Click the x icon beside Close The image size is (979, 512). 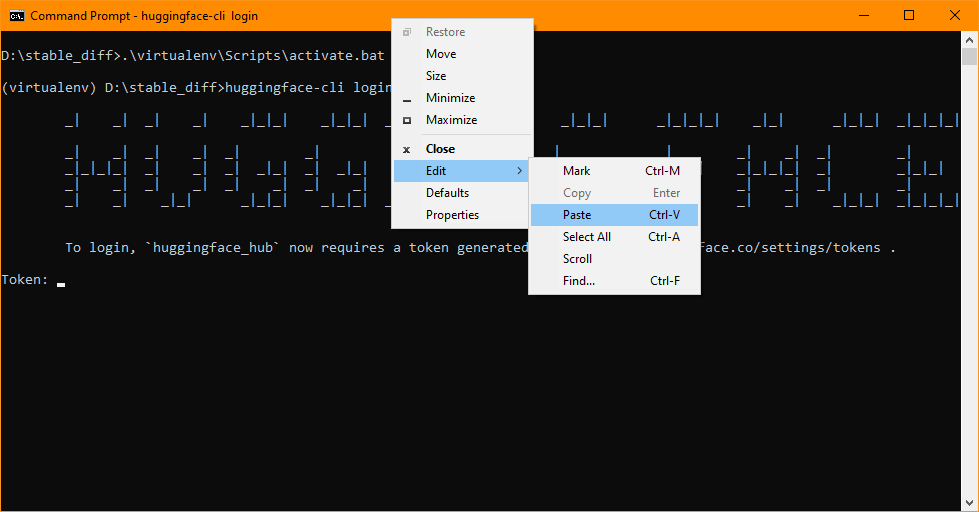point(406,149)
